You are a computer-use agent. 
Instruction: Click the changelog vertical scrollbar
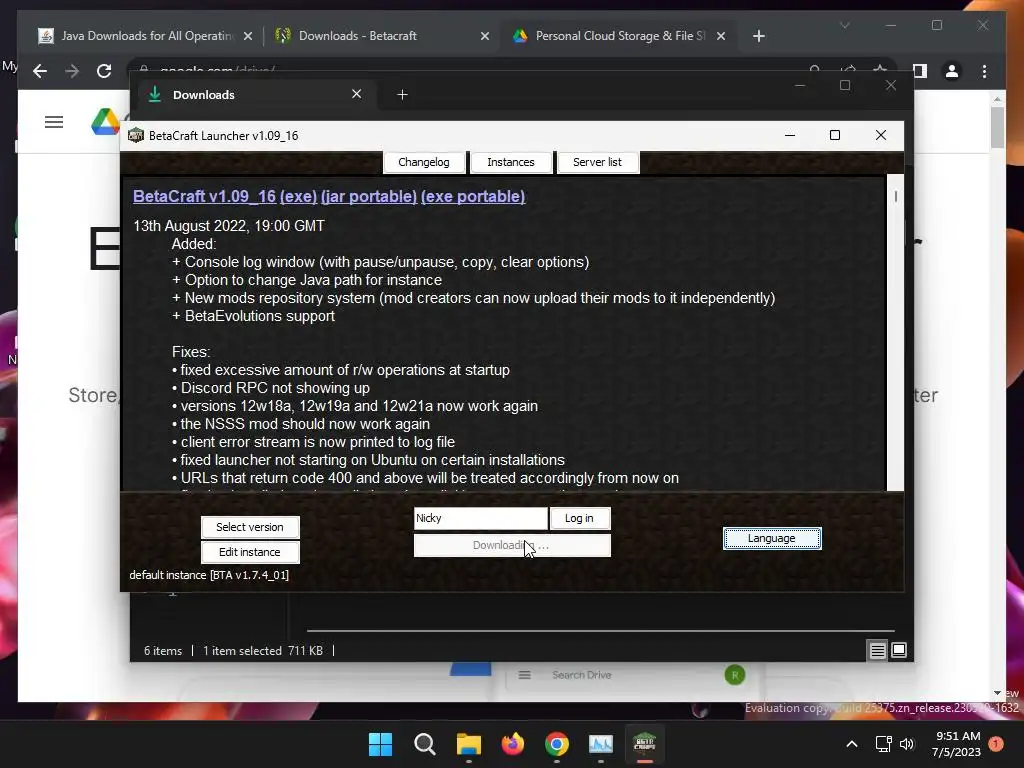pos(895,332)
